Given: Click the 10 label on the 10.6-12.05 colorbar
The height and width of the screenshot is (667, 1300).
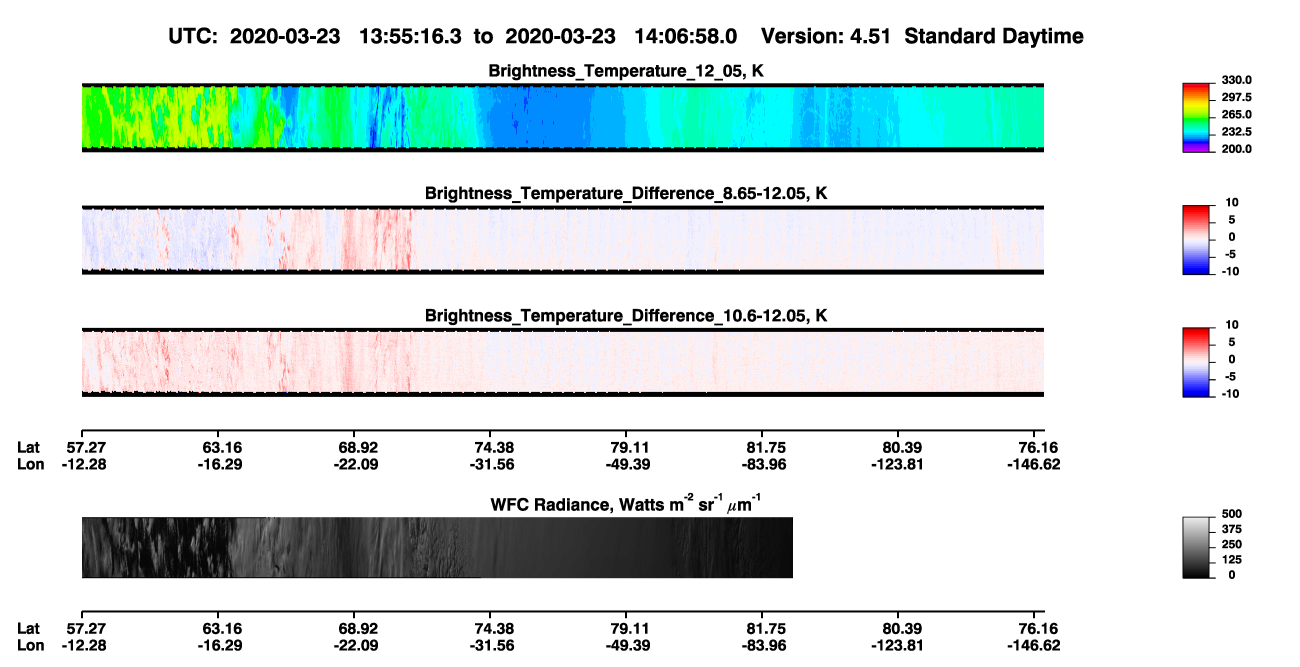Looking at the screenshot, I should click(1232, 325).
